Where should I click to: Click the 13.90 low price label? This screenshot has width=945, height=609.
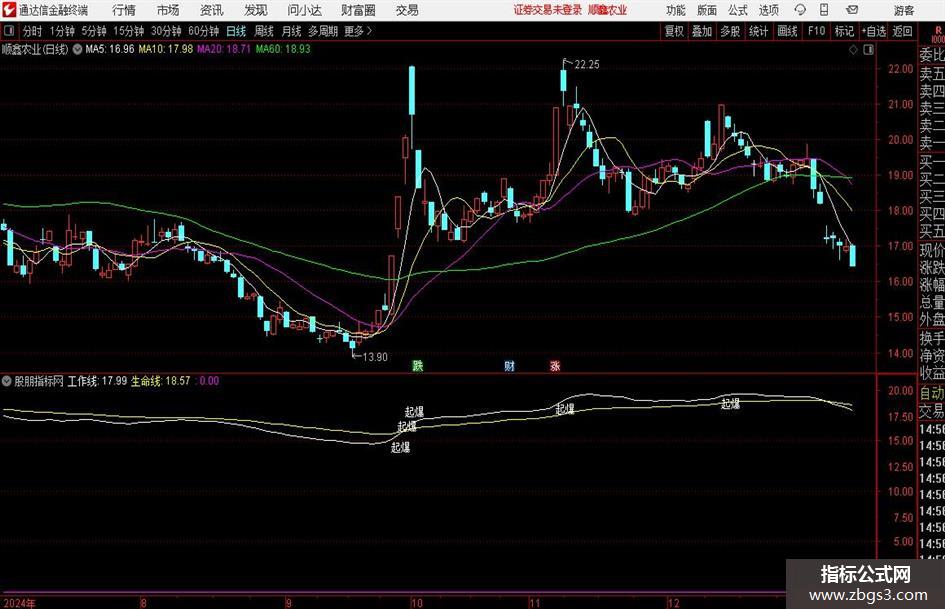(x=375, y=357)
